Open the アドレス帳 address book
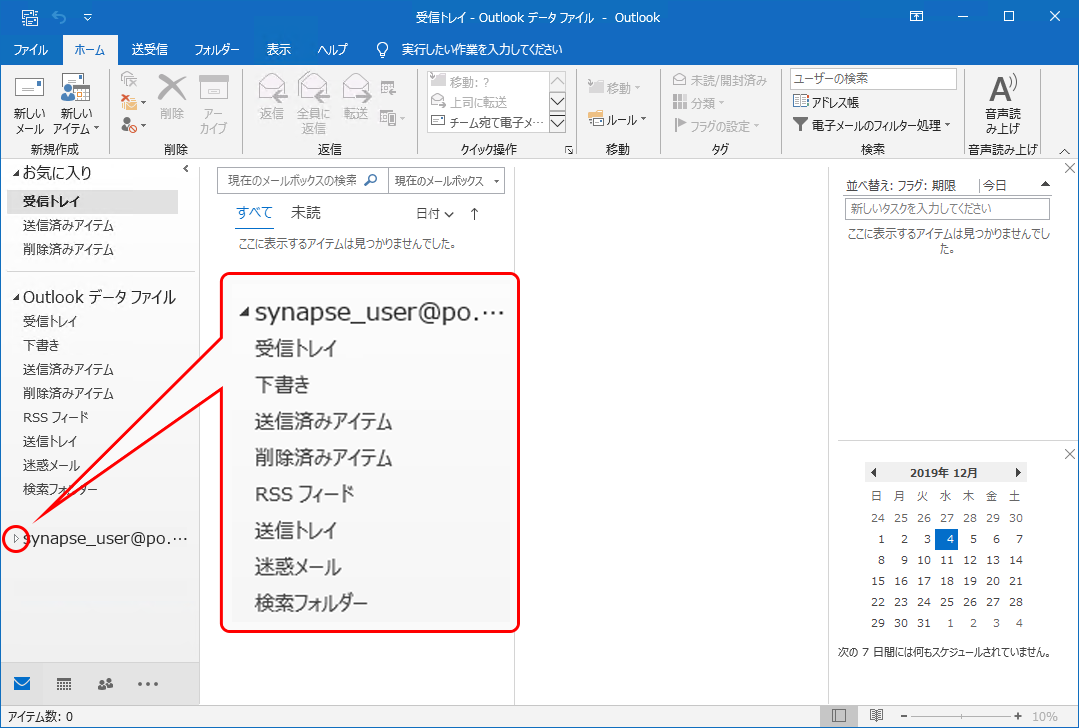The image size is (1079, 728). pyautogui.click(x=825, y=102)
